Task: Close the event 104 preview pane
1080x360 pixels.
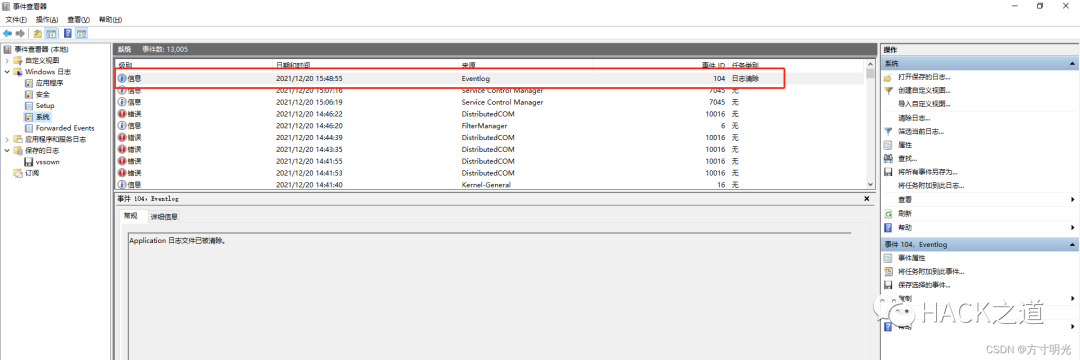Action: pyautogui.click(x=866, y=198)
